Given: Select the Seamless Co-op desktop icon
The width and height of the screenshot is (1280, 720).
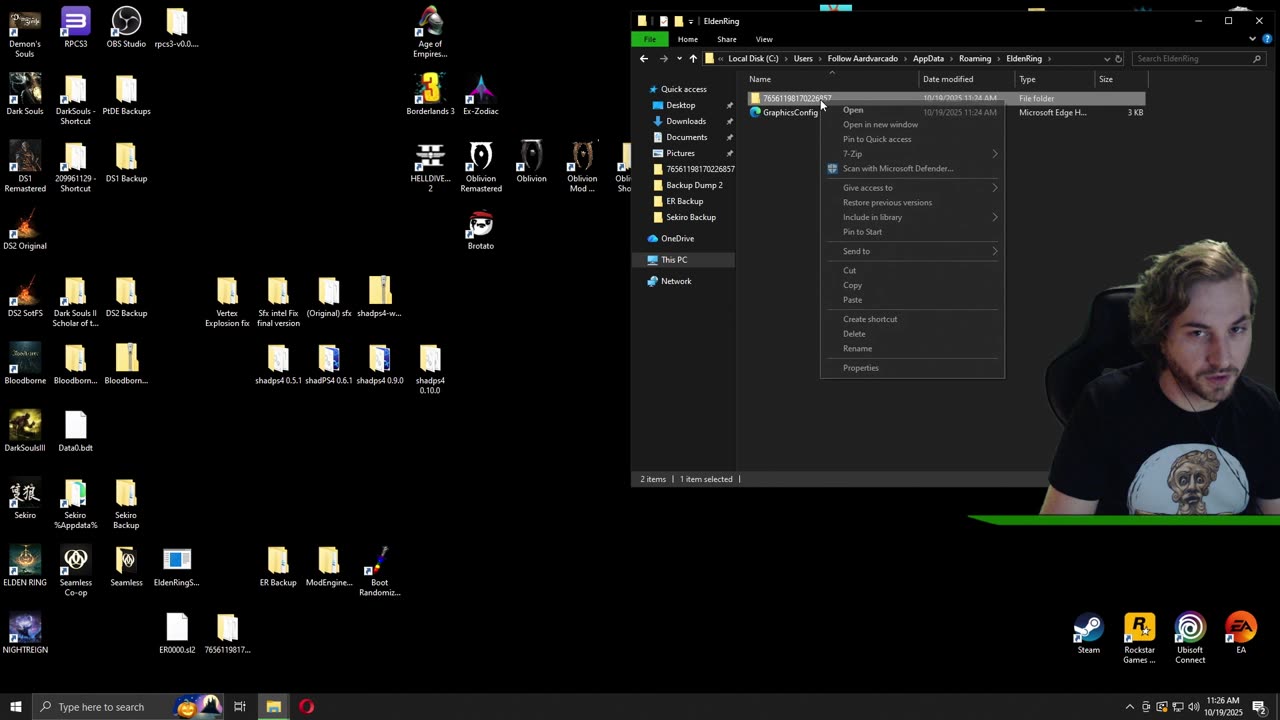Looking at the screenshot, I should click(x=76, y=560).
